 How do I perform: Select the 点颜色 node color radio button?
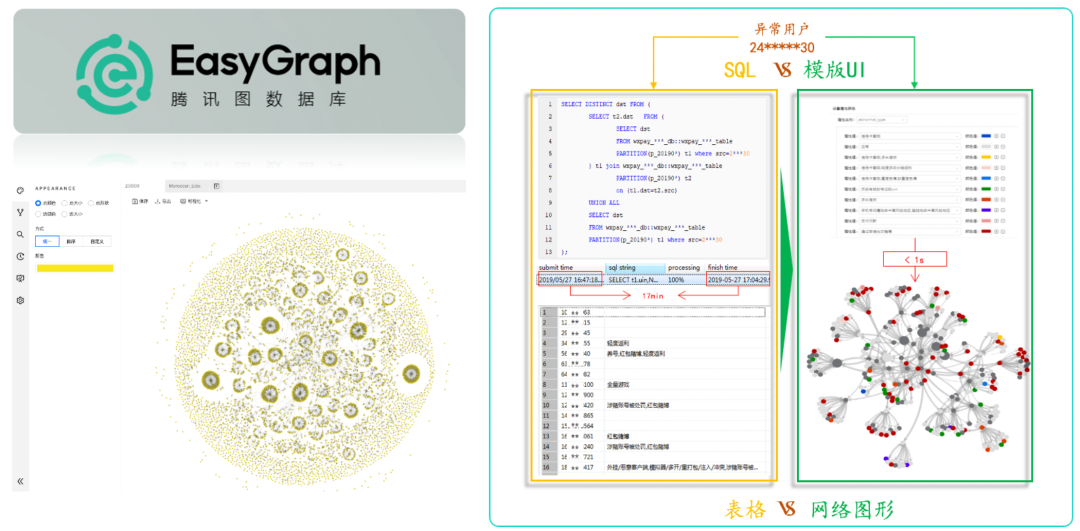[38, 203]
